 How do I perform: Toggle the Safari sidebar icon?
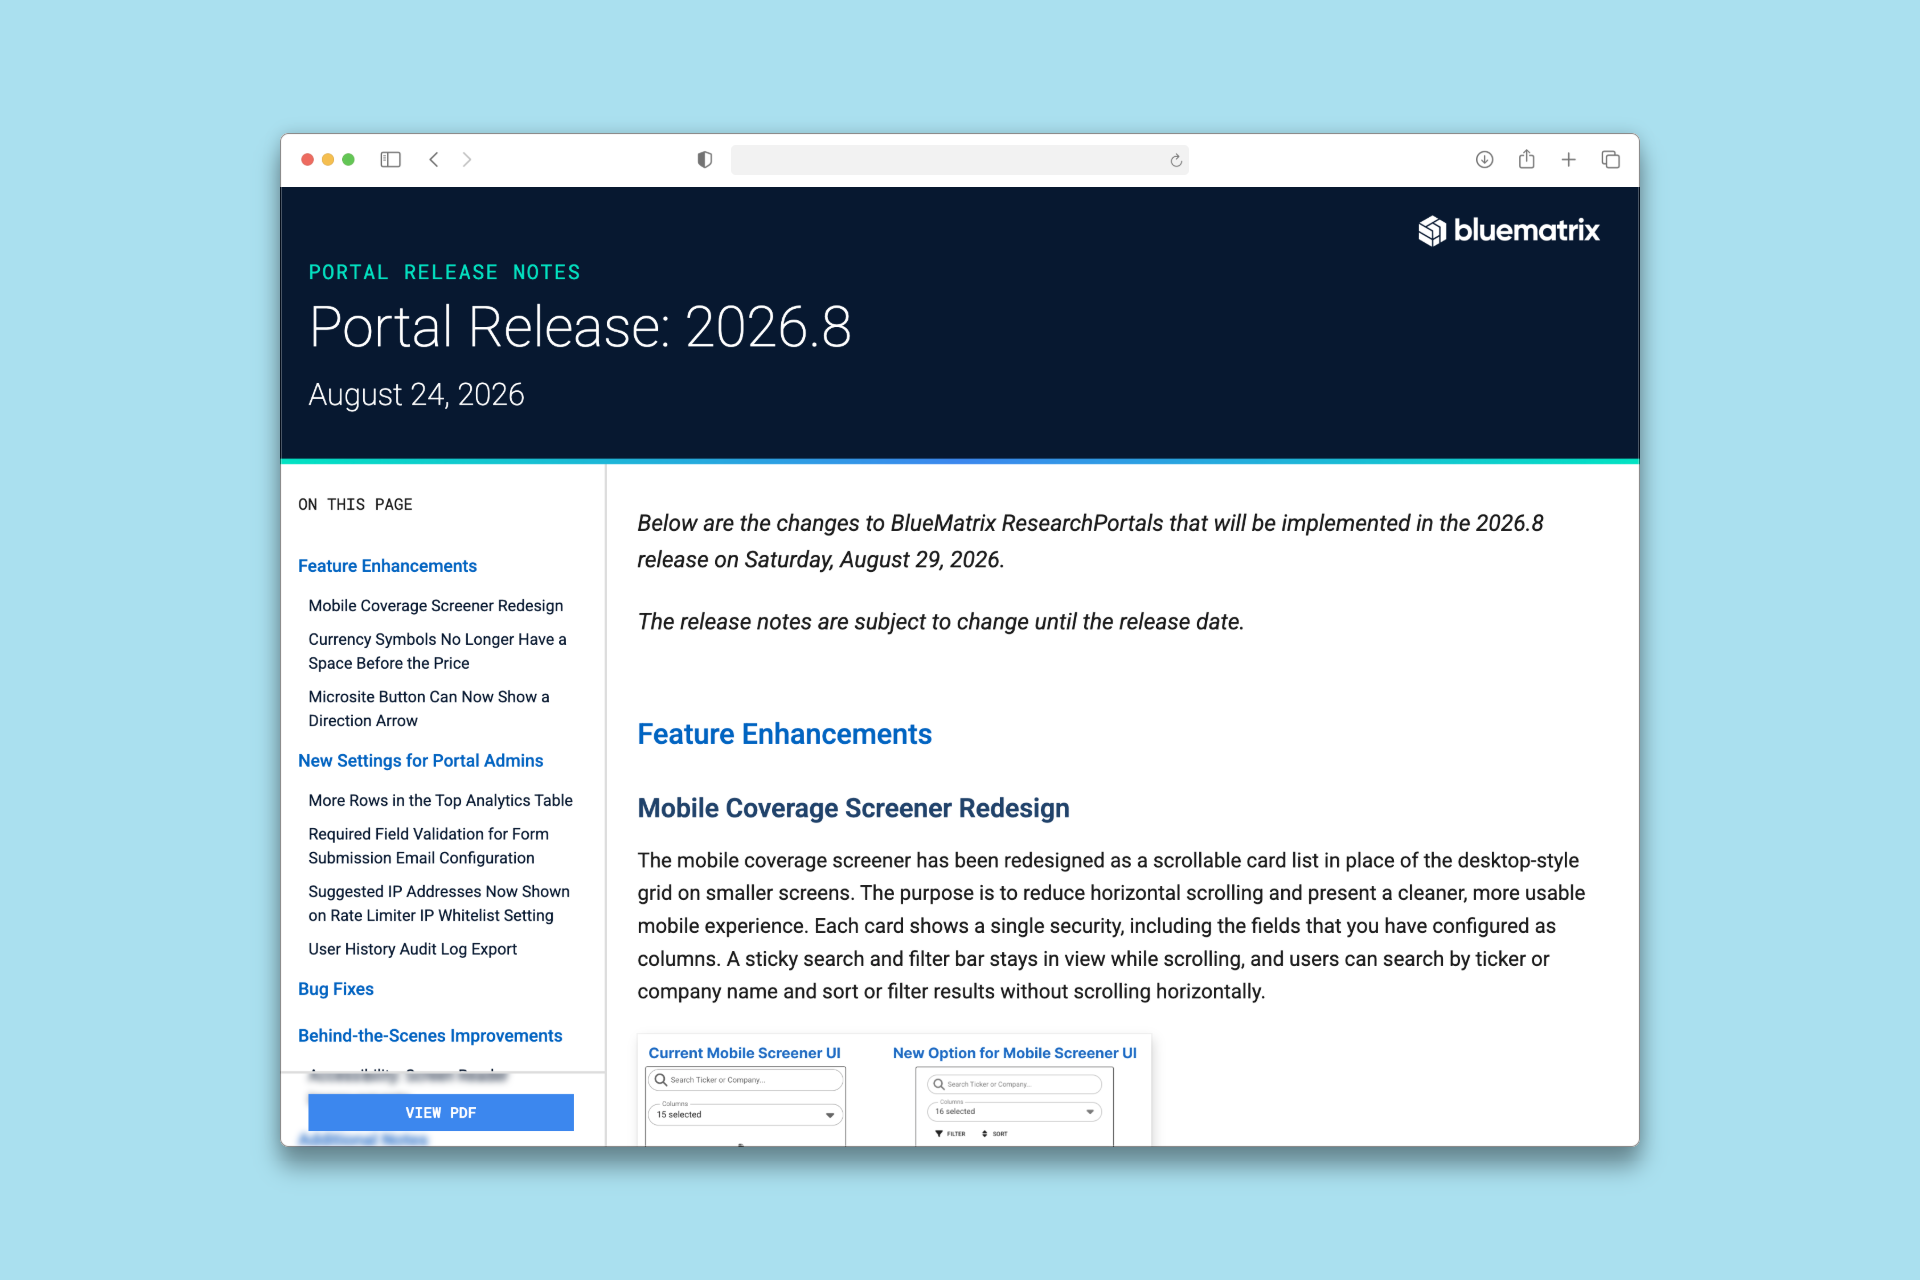click(390, 160)
